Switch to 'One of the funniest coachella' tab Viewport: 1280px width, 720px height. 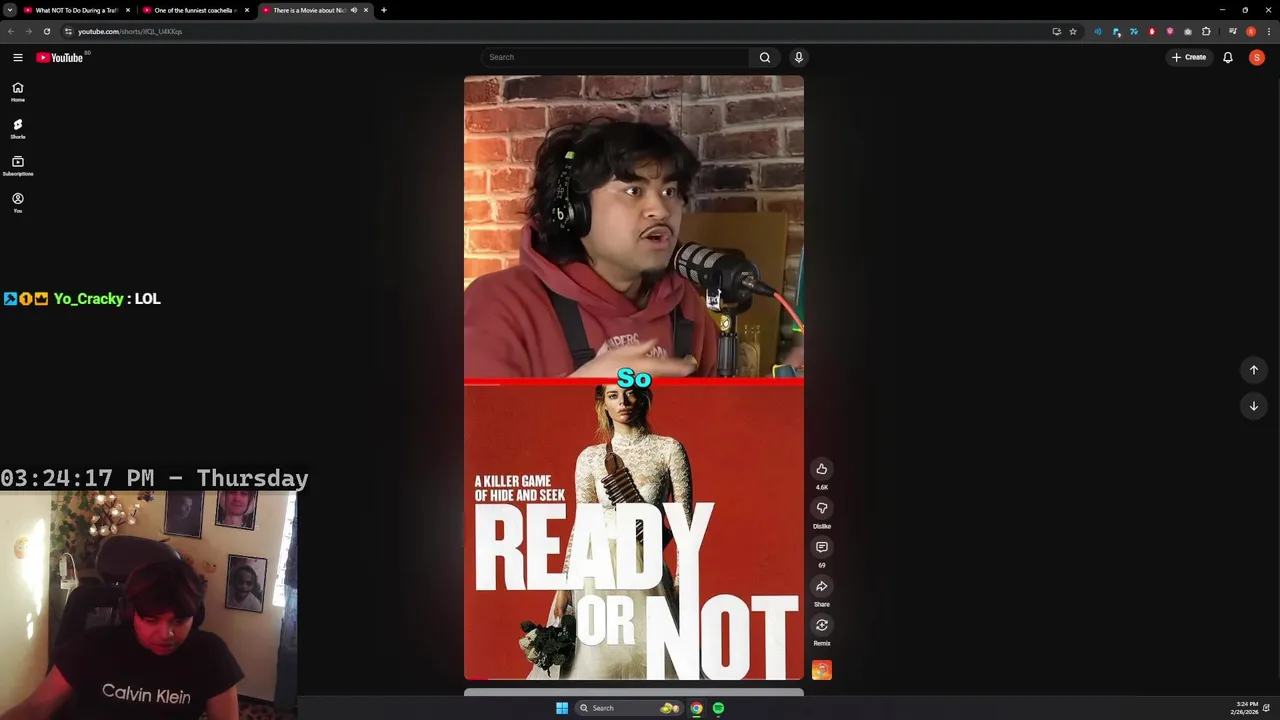[x=195, y=10]
